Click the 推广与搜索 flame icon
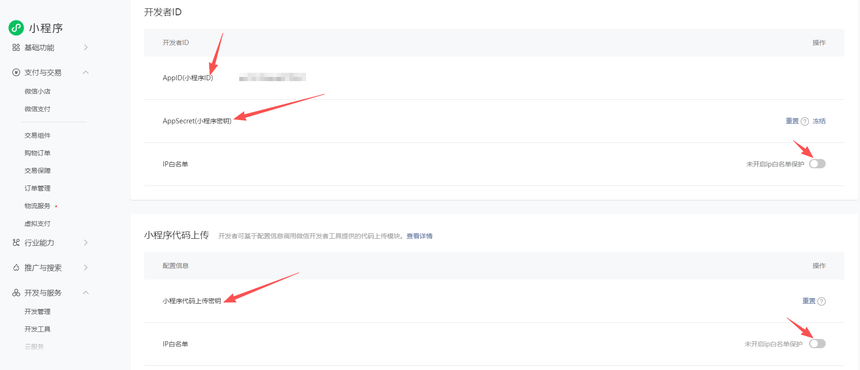The image size is (860, 370). [x=16, y=268]
